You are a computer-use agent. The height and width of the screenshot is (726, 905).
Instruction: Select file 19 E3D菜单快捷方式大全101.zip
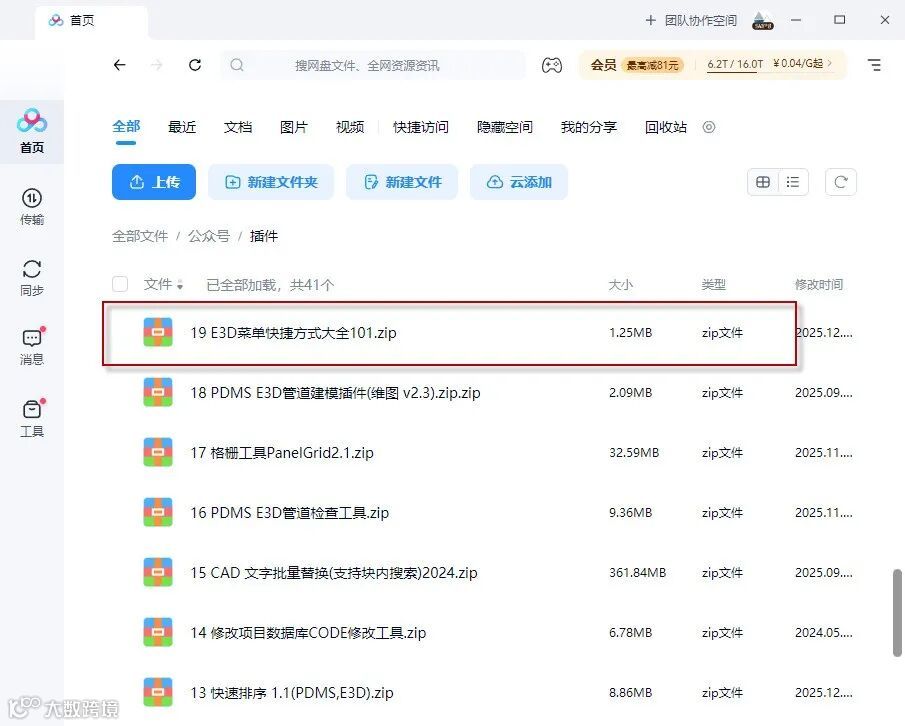pyautogui.click(x=293, y=333)
